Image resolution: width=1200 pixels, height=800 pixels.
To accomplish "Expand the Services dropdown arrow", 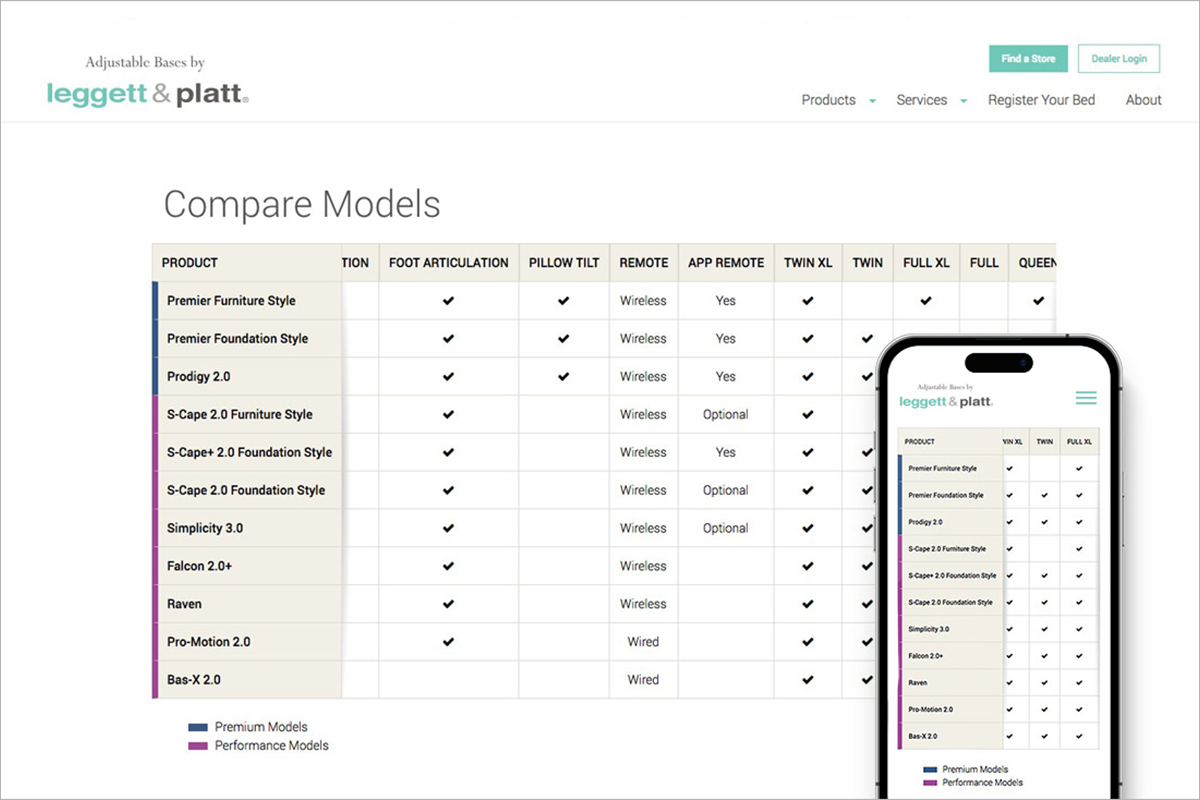I will (x=964, y=101).
